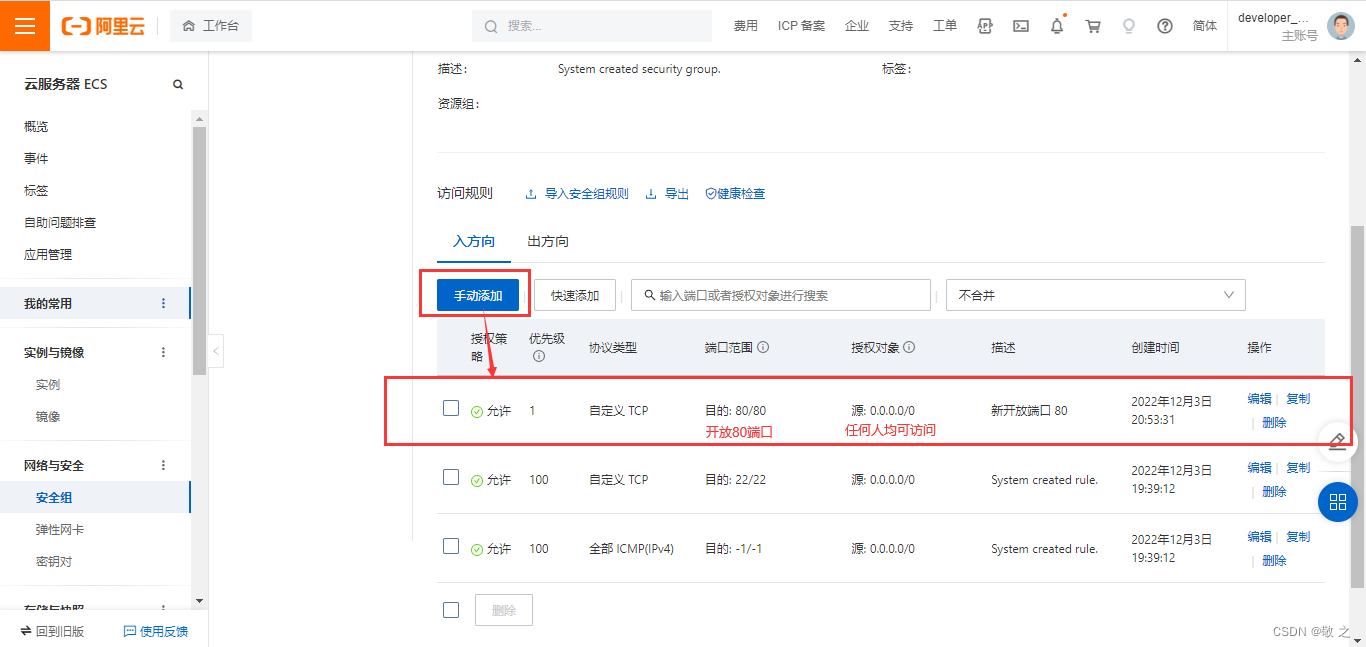Open 密钥对 in the sidebar
1366x647 pixels.
coord(54,562)
